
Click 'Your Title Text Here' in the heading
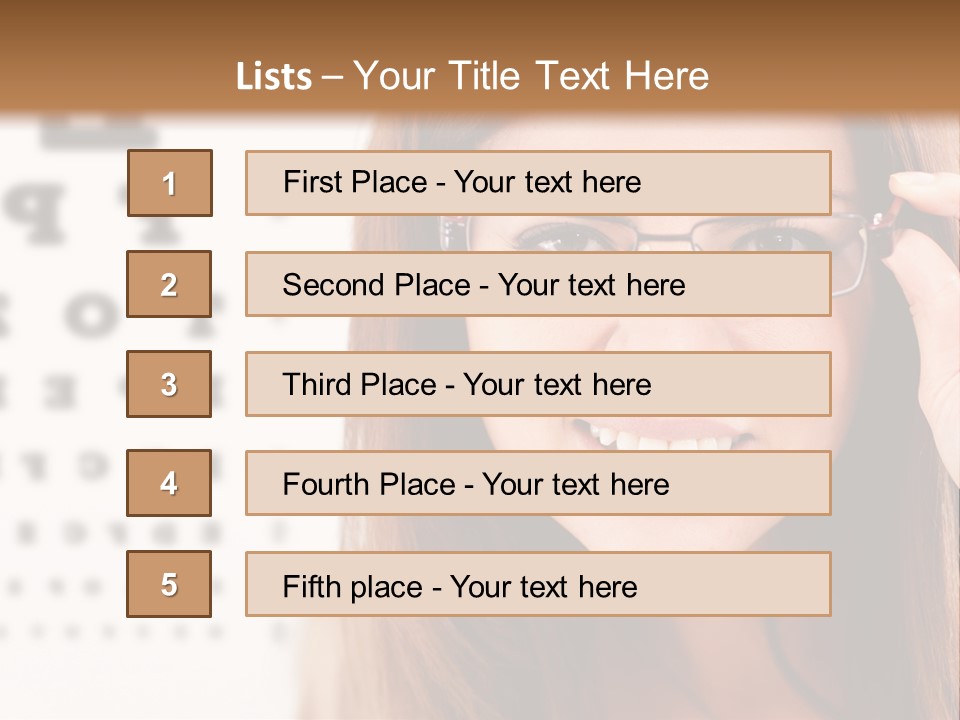(531, 76)
